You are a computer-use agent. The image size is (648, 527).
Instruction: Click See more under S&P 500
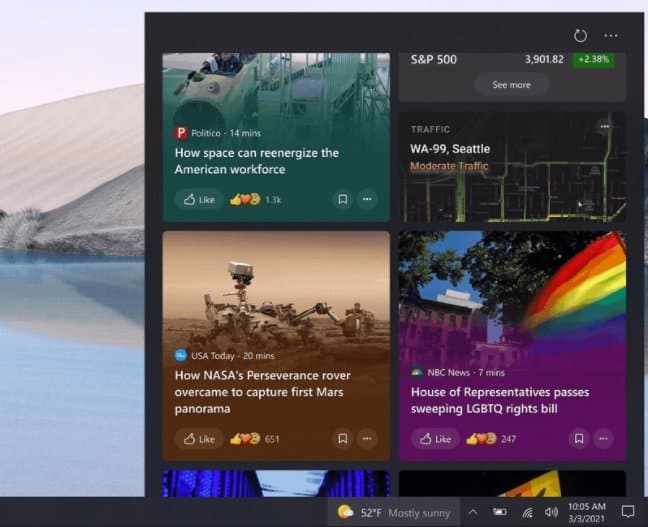(512, 85)
